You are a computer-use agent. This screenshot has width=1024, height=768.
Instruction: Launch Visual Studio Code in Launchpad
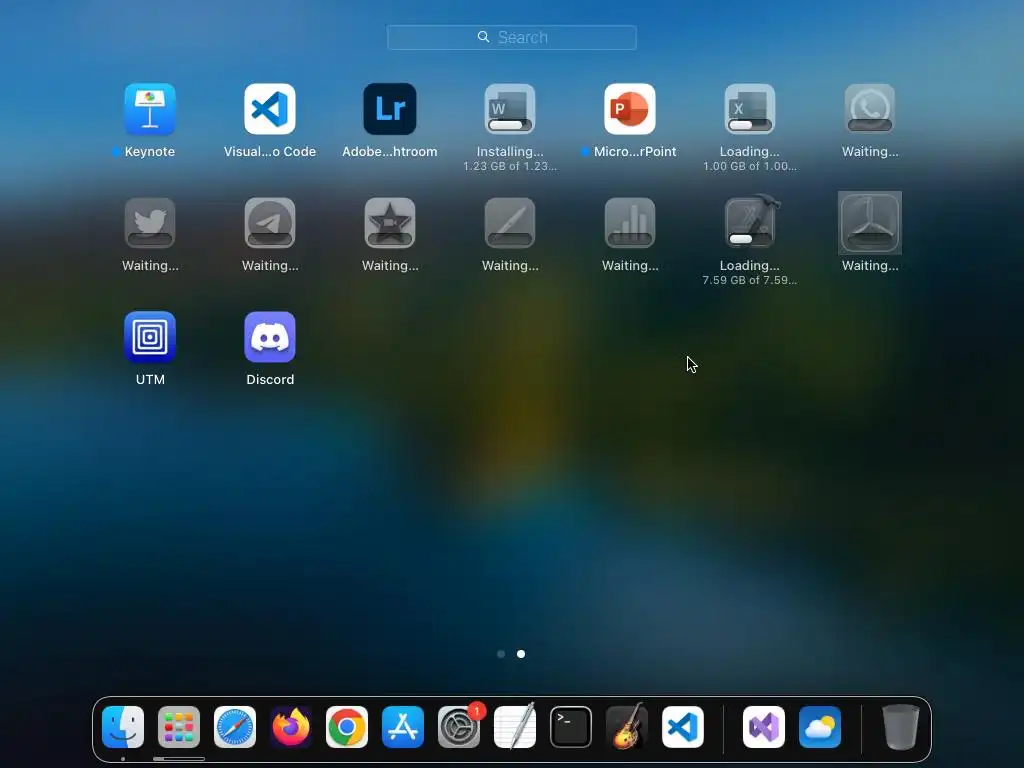[x=270, y=109]
